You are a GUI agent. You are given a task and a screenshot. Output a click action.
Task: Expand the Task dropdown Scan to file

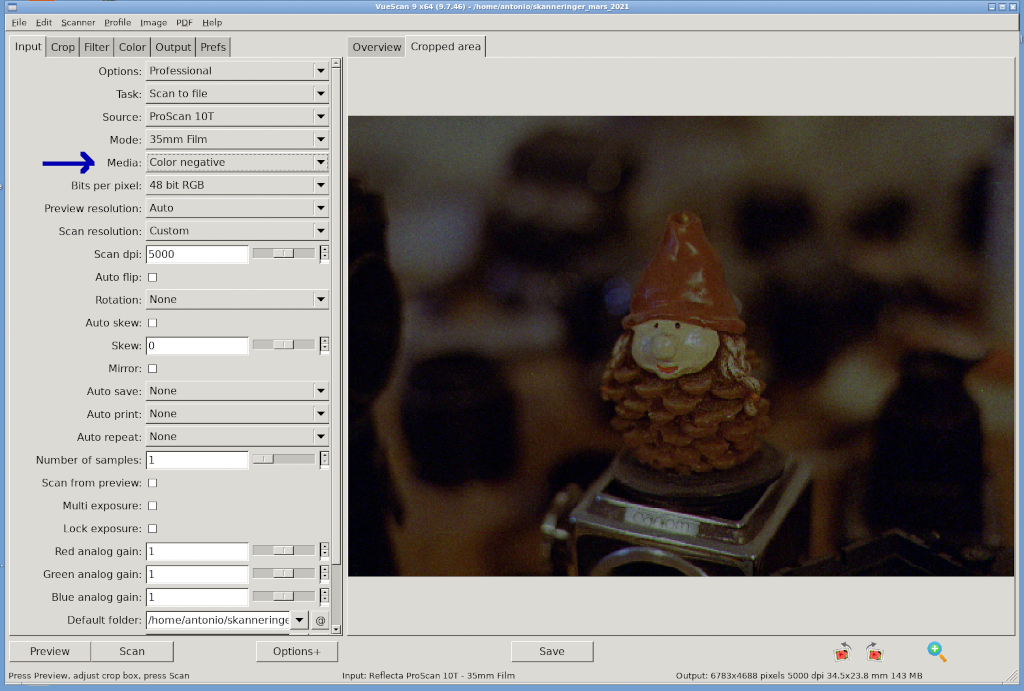(x=236, y=93)
